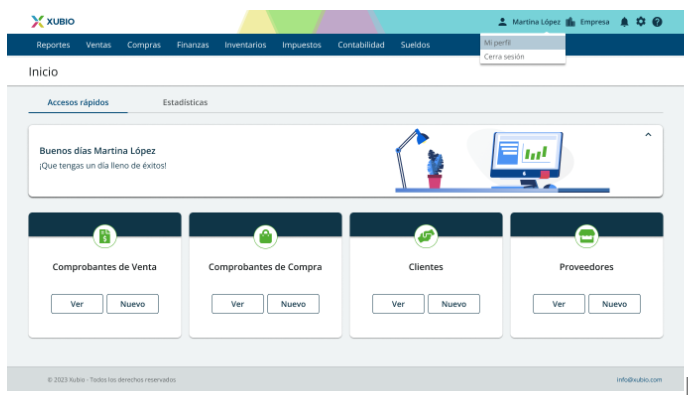
Task: Click Nuevo under Comprobantes de Venta
Action: [x=132, y=304]
